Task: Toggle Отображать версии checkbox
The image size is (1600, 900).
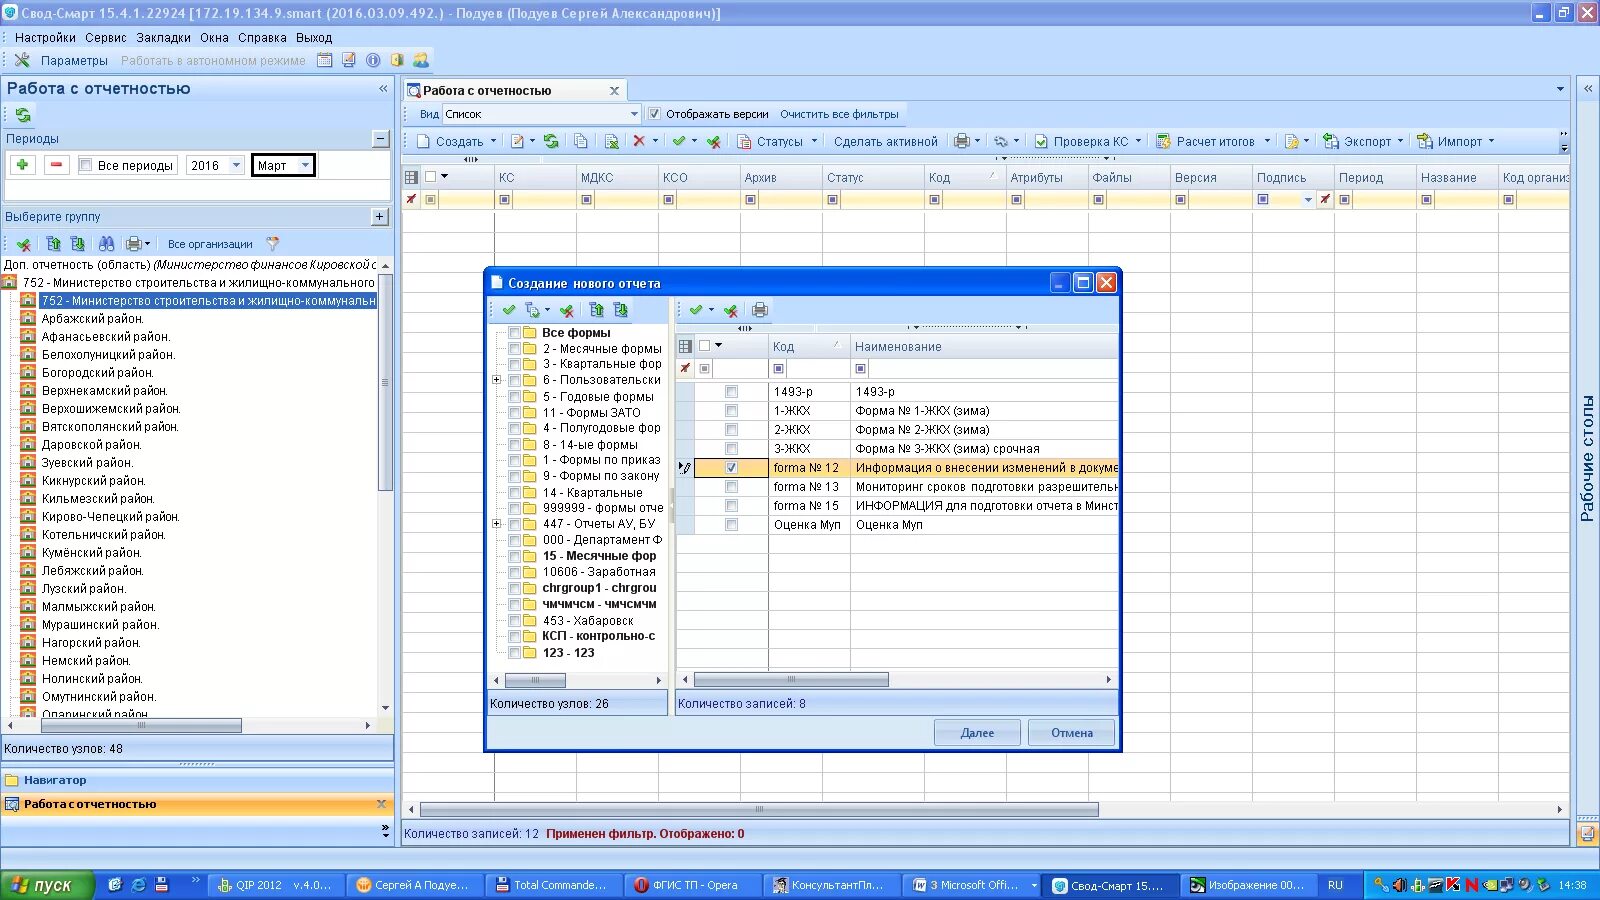Action: pyautogui.click(x=654, y=114)
